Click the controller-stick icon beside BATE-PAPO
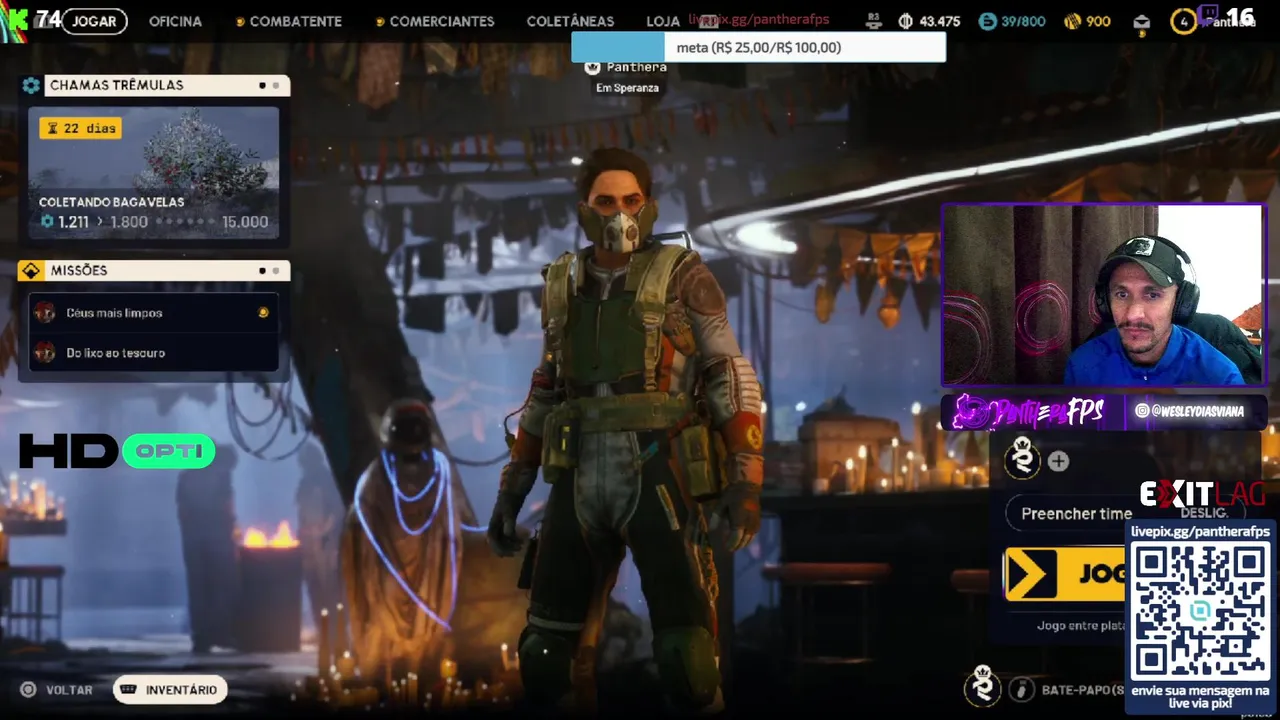 [1021, 690]
